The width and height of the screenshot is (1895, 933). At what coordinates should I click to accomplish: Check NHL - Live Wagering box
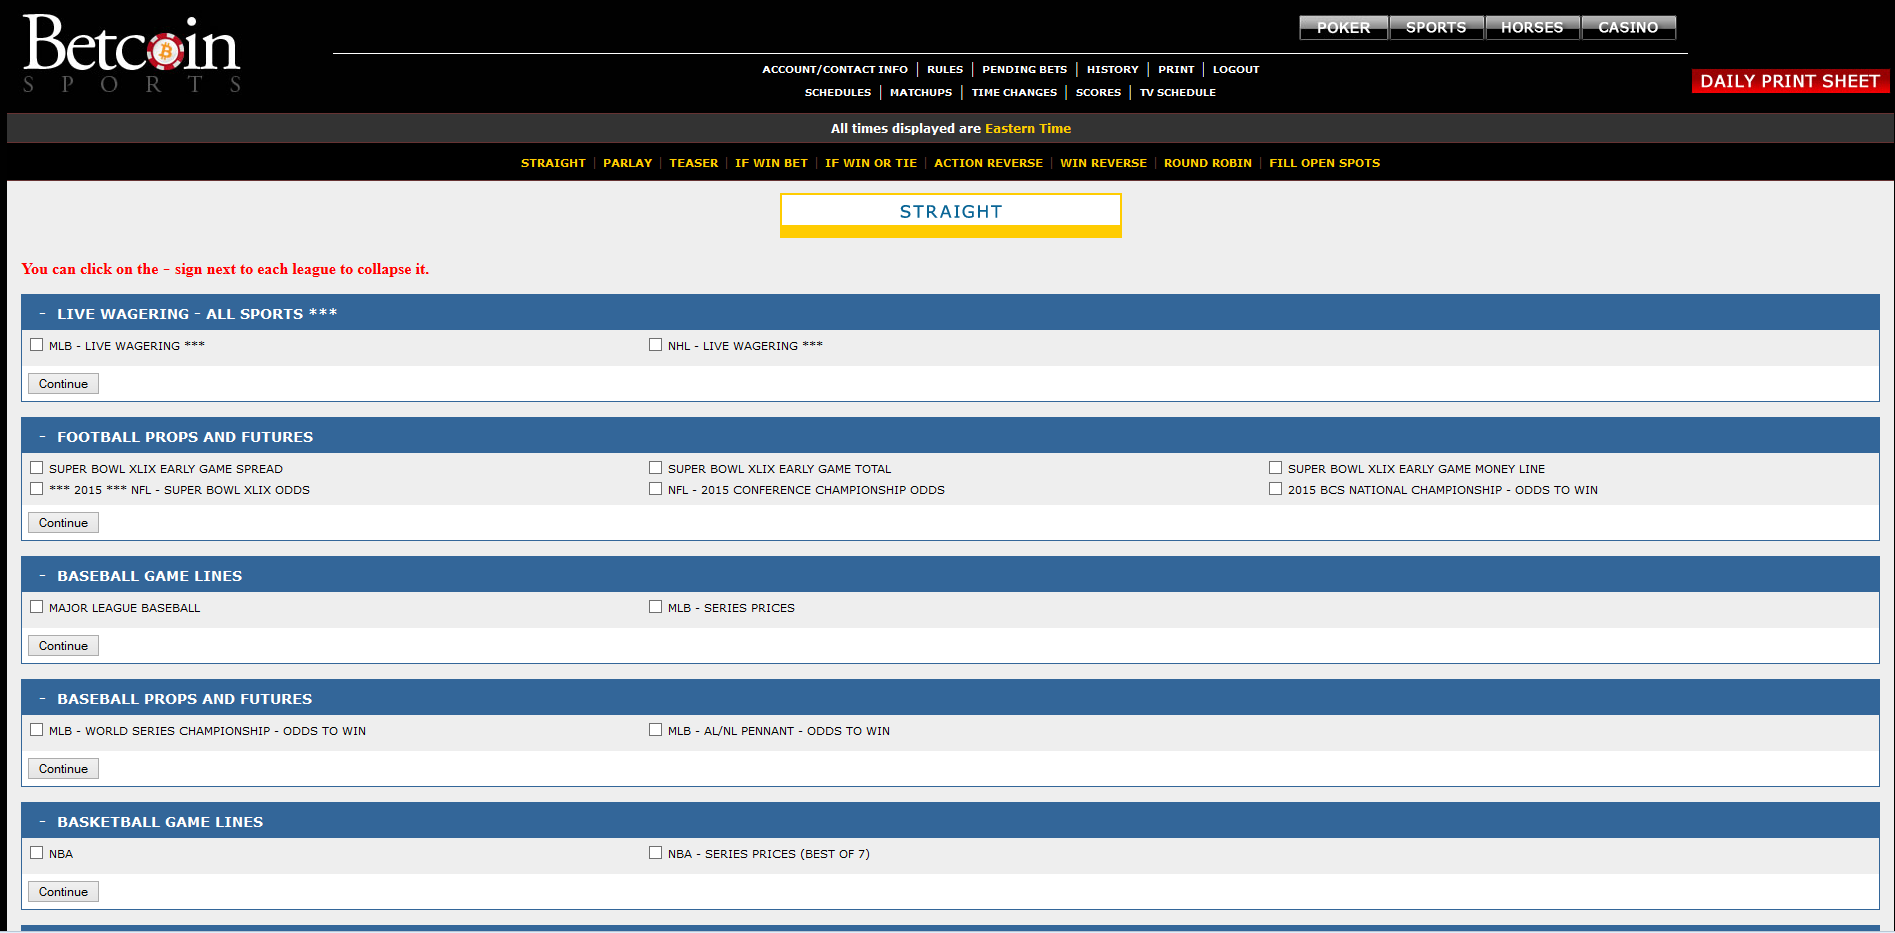click(x=656, y=345)
